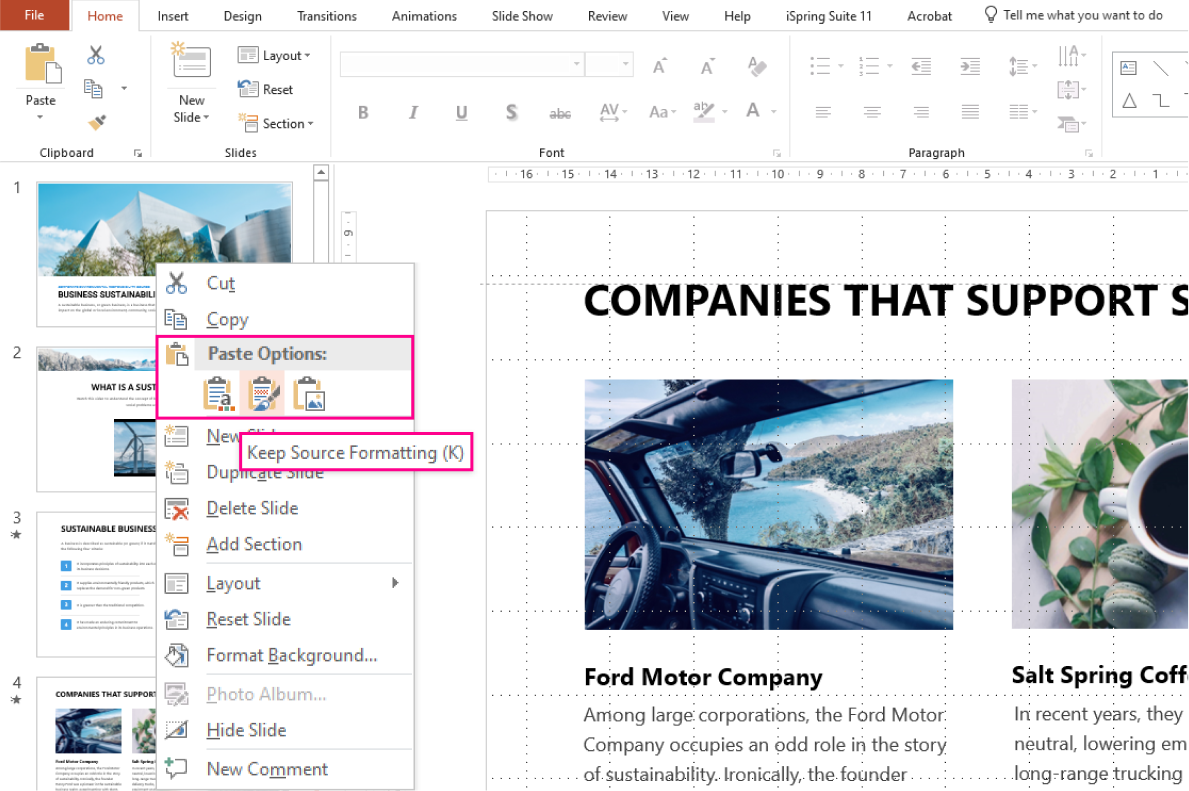Click the Align Text icon
Screen dimensions: 1189x791
[1071, 89]
